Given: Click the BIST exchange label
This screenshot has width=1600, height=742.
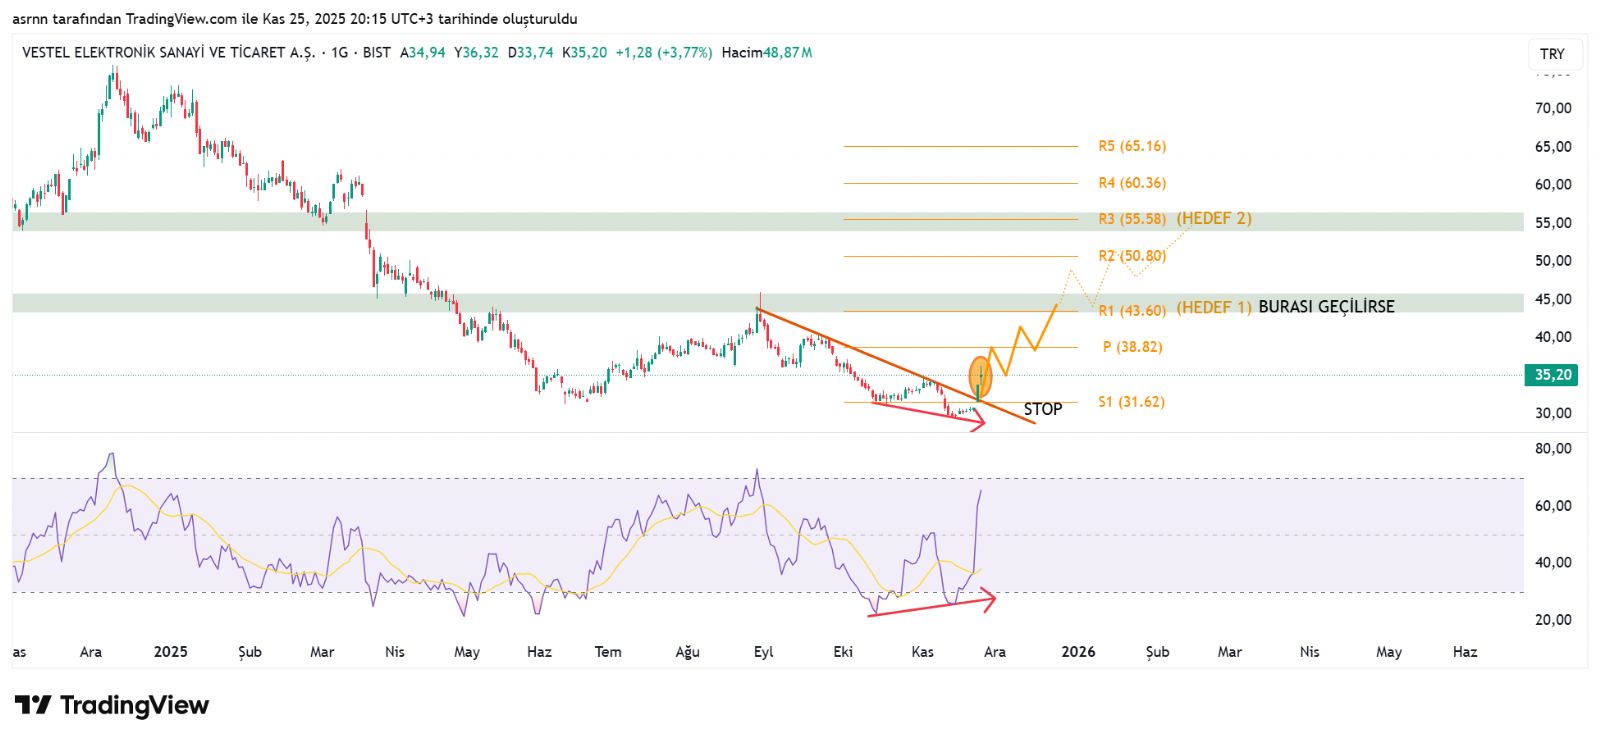Looking at the screenshot, I should coord(377,52).
